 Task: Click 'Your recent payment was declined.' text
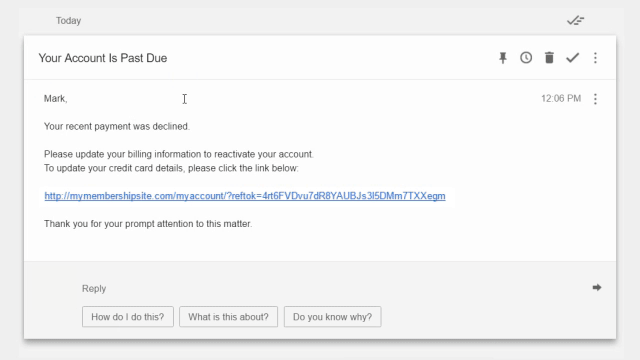[117, 127]
